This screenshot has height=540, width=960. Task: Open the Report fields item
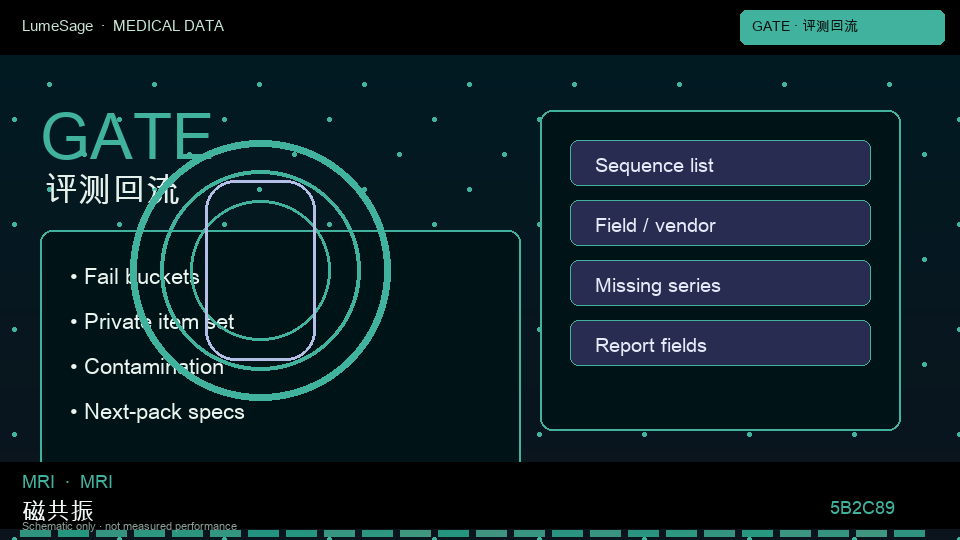coord(720,343)
